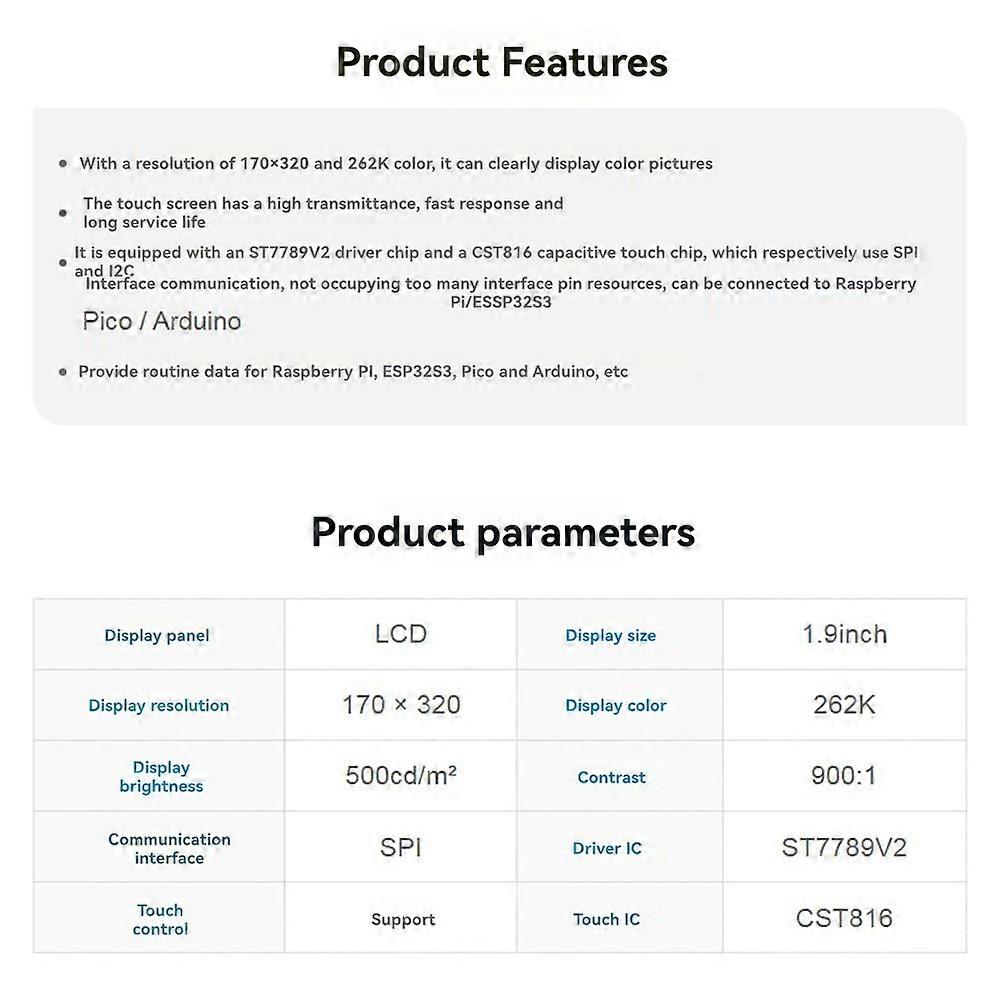This screenshot has width=1001, height=1001.
Task: Select the LCD value cell
Action: [x=401, y=634]
